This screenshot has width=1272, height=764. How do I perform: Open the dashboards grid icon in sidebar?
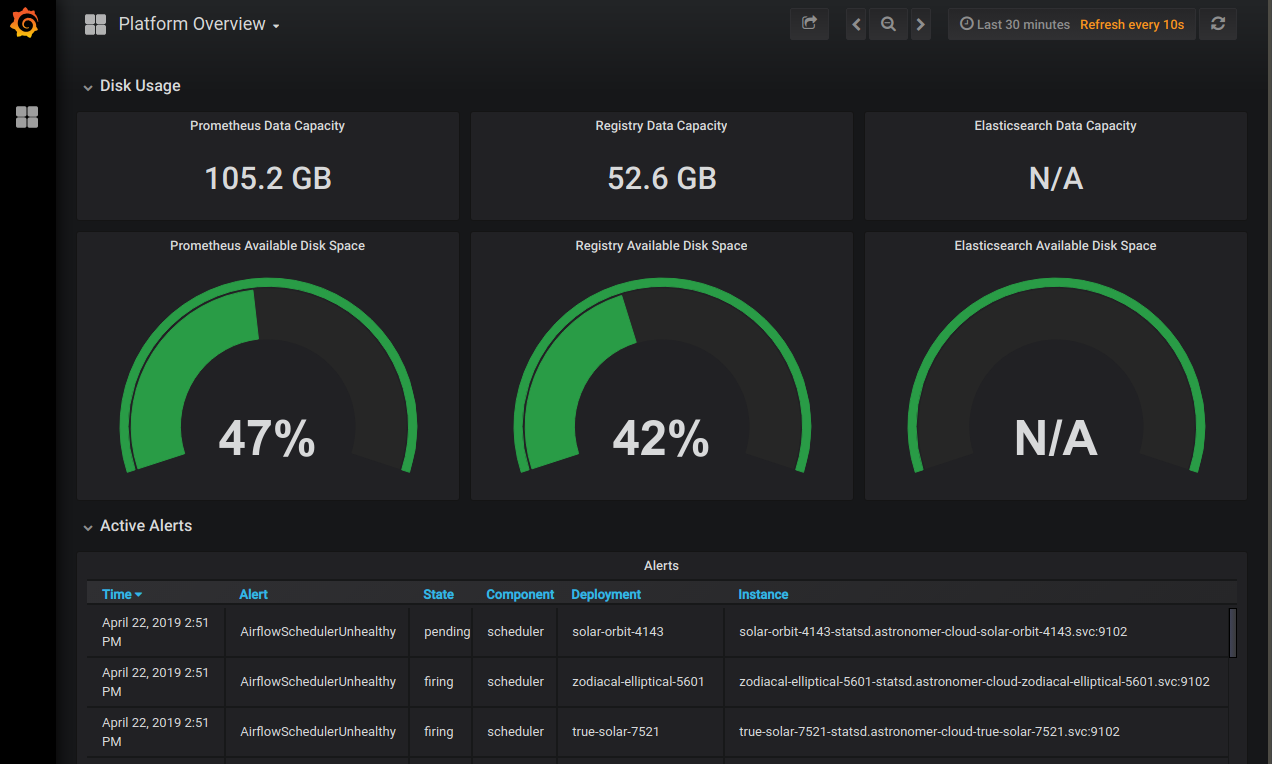pyautogui.click(x=27, y=117)
